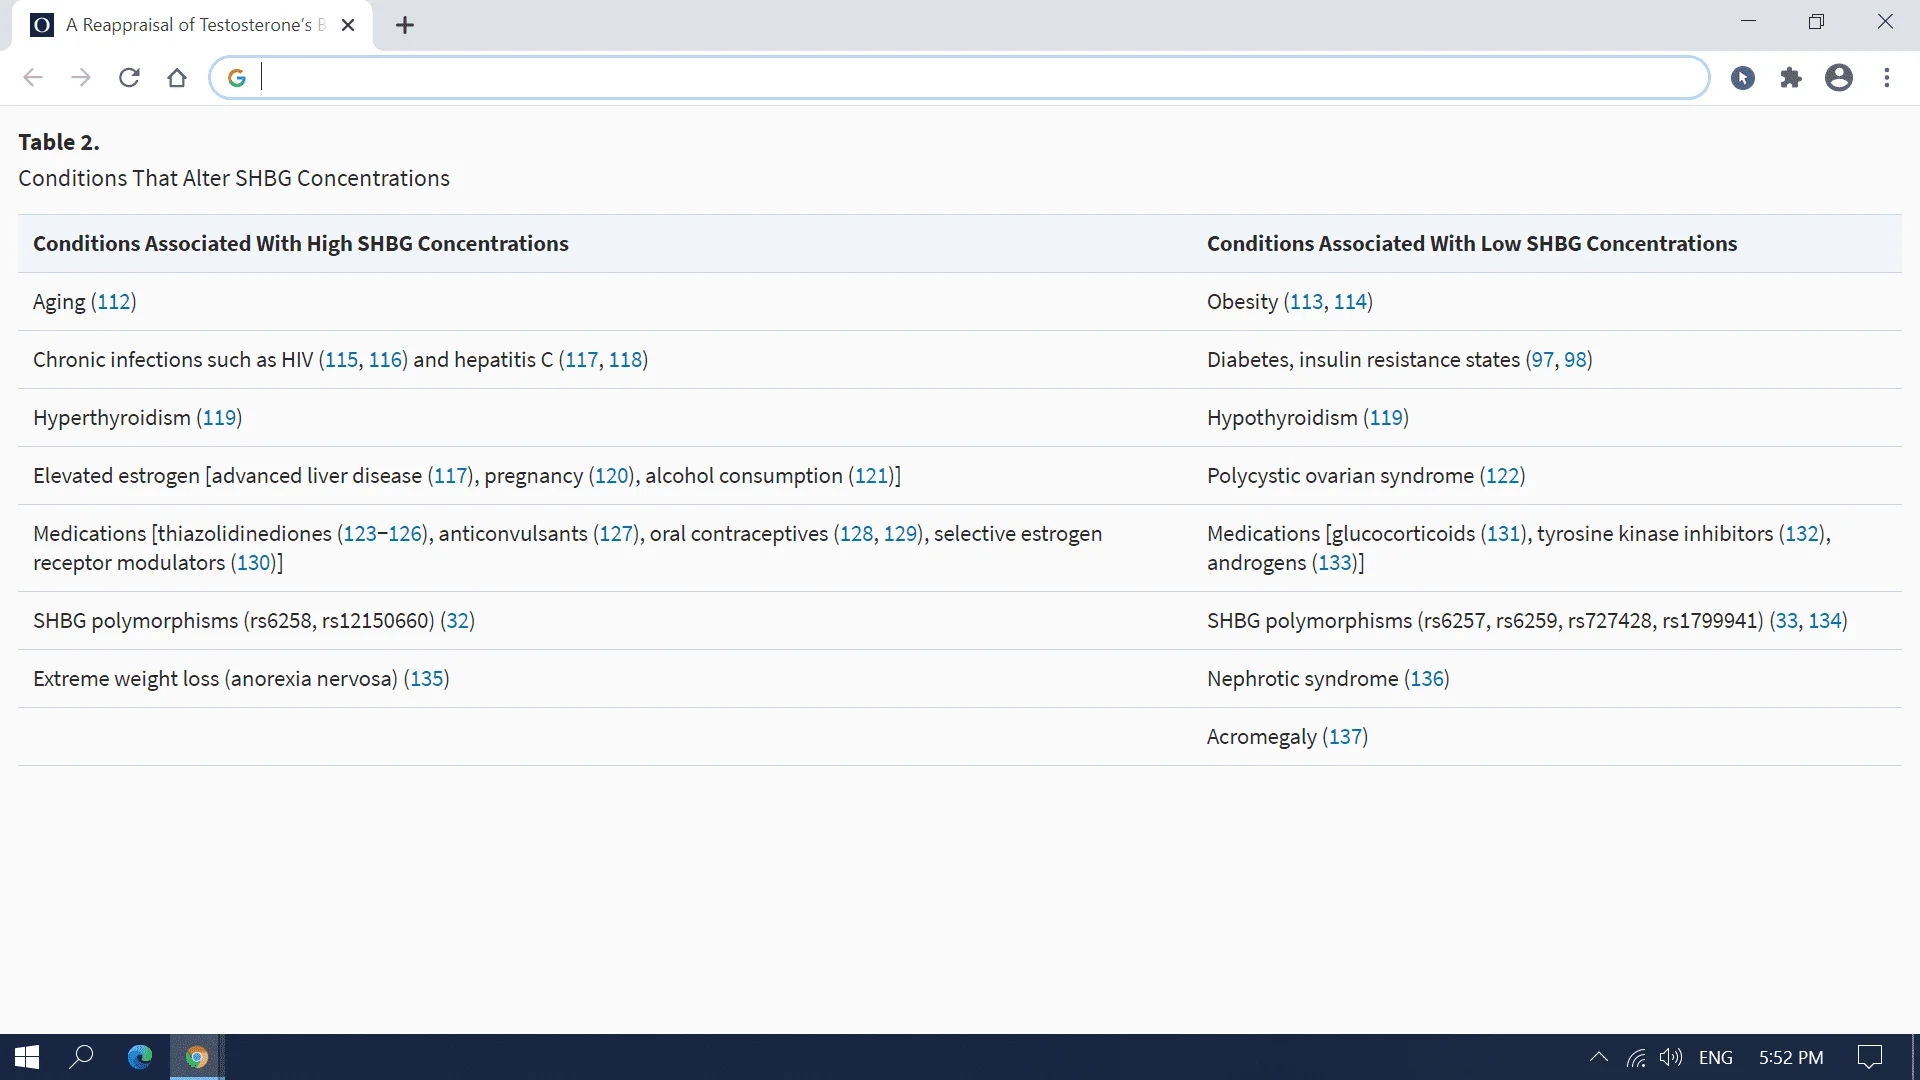
Task: Open reference 131 for glucocorticoids
Action: click(x=1503, y=534)
